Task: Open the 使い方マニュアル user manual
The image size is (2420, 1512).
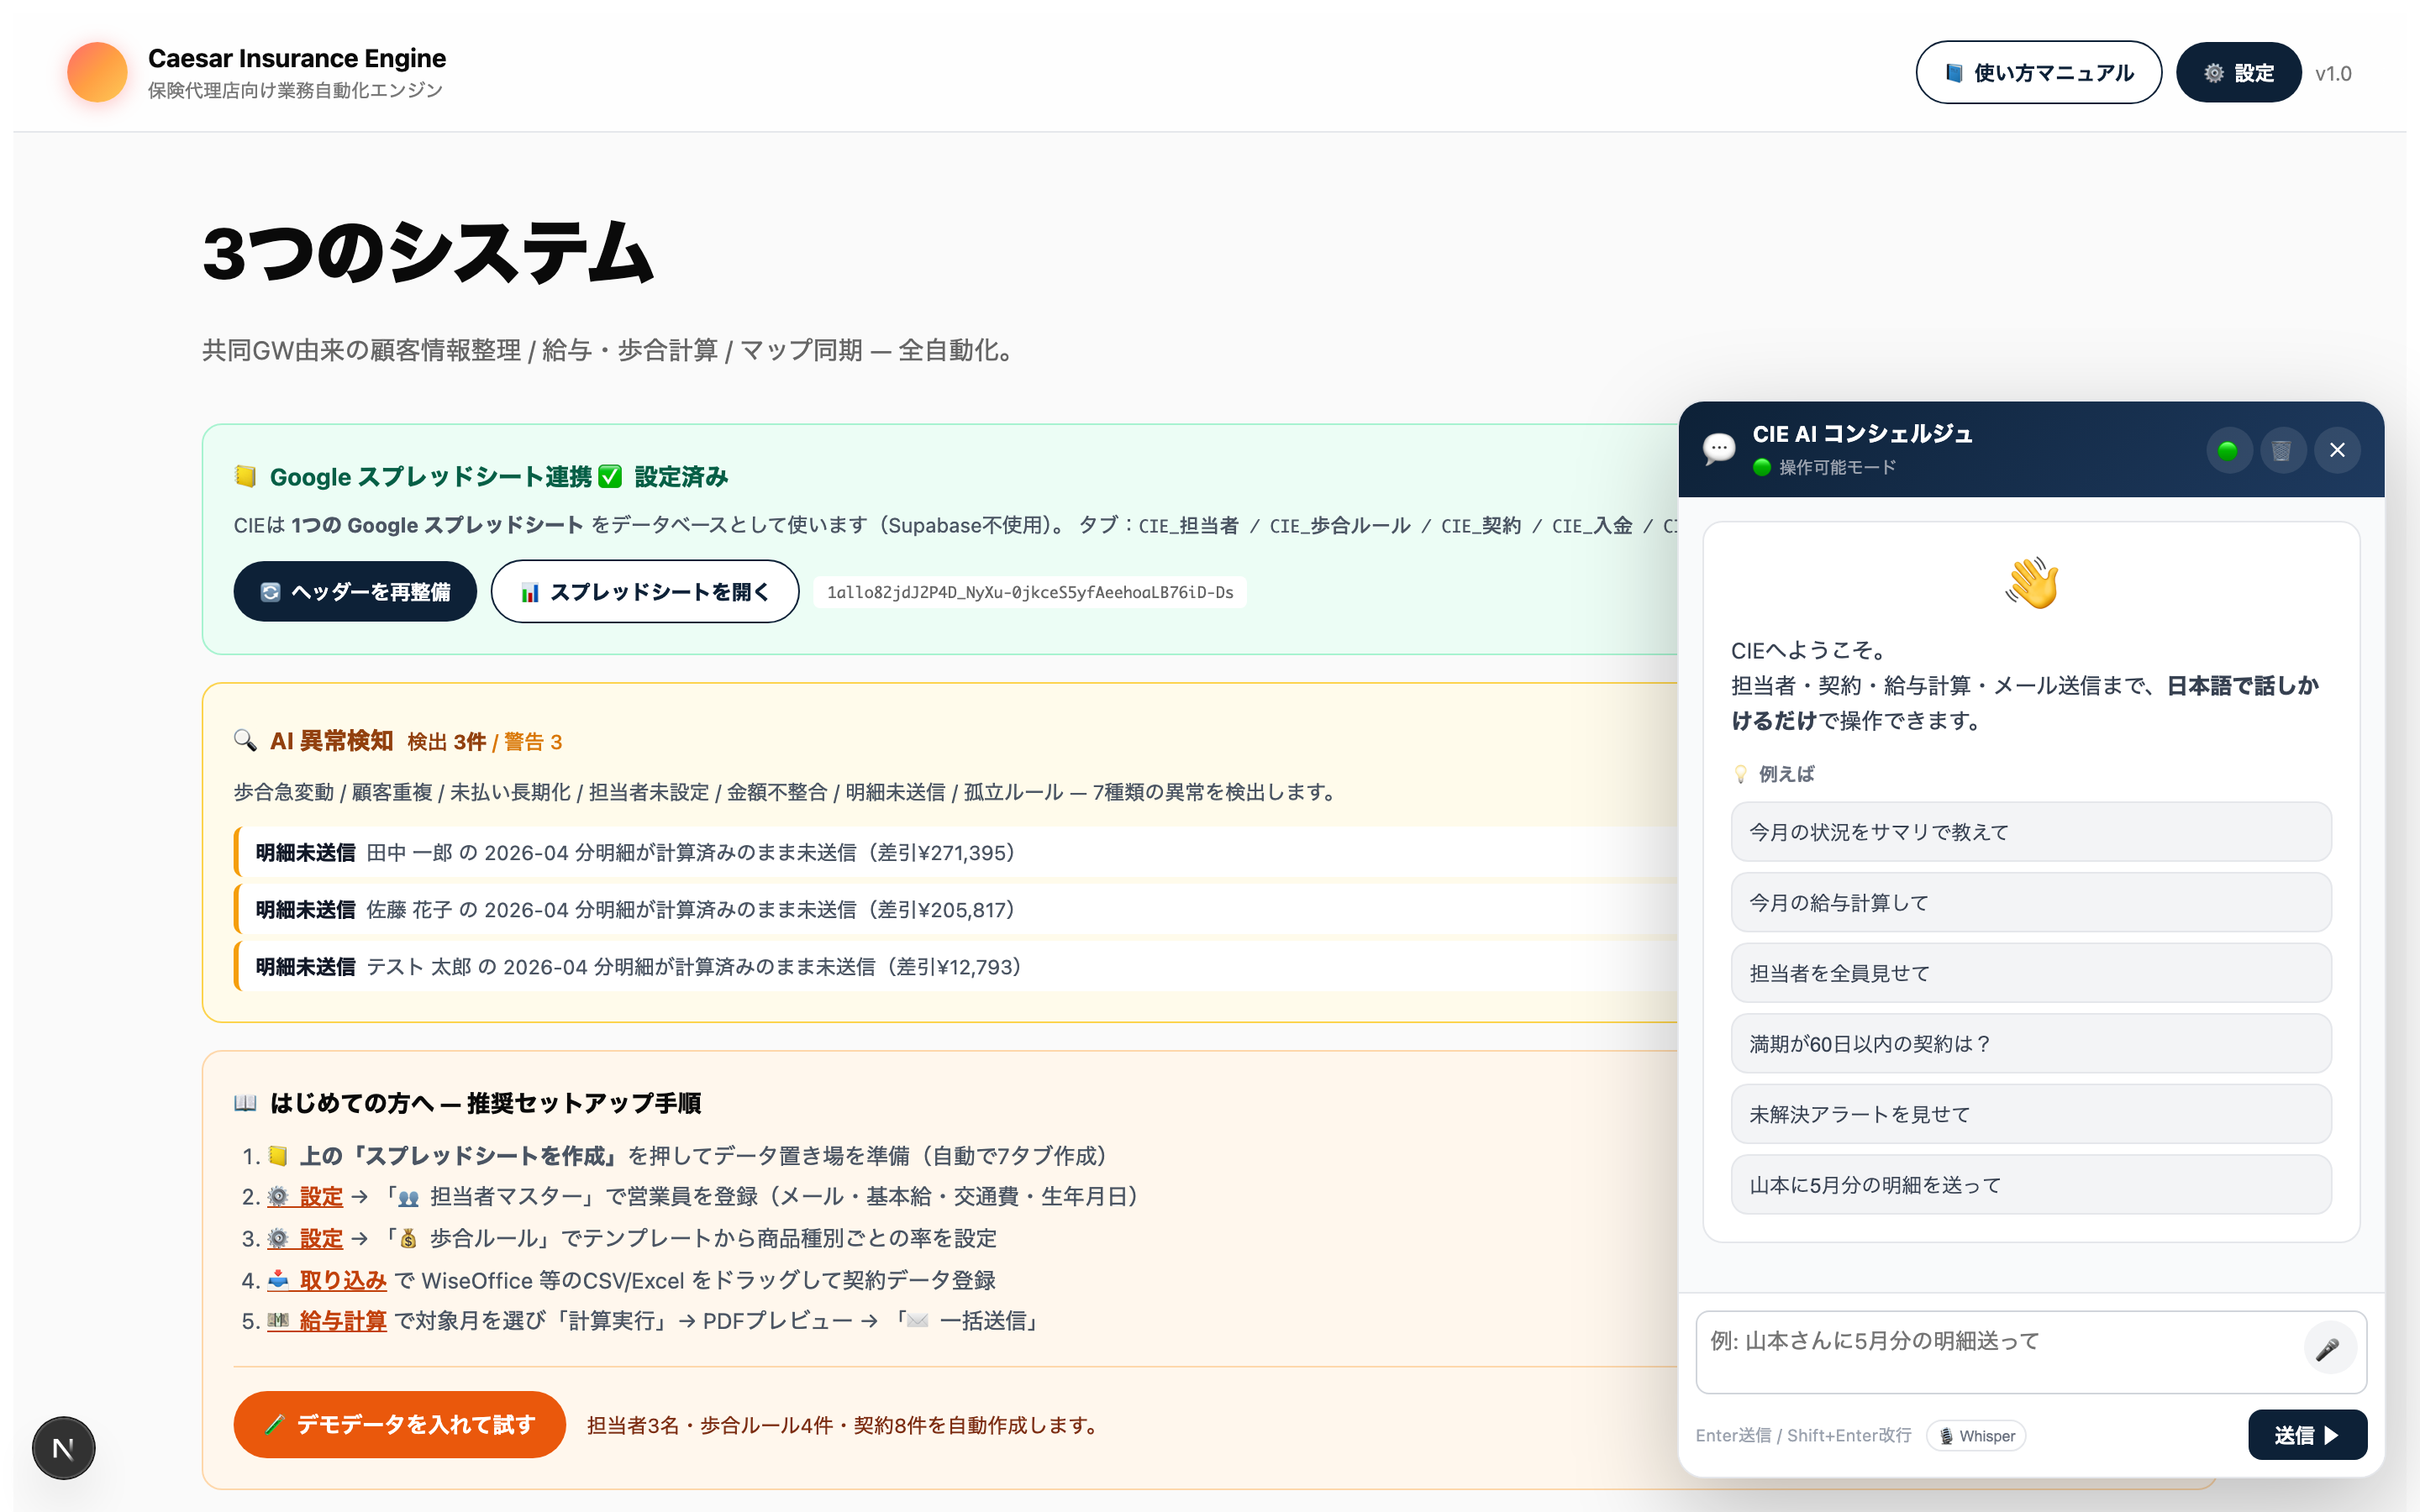Action: (2038, 72)
